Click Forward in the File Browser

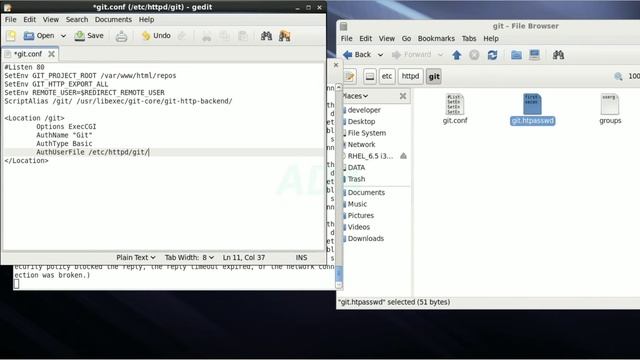click(x=412, y=55)
